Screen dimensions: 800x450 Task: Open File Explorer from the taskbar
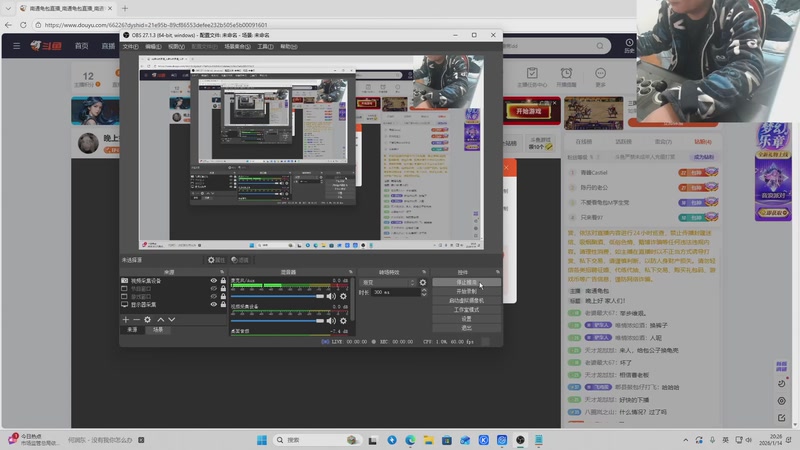(429, 440)
